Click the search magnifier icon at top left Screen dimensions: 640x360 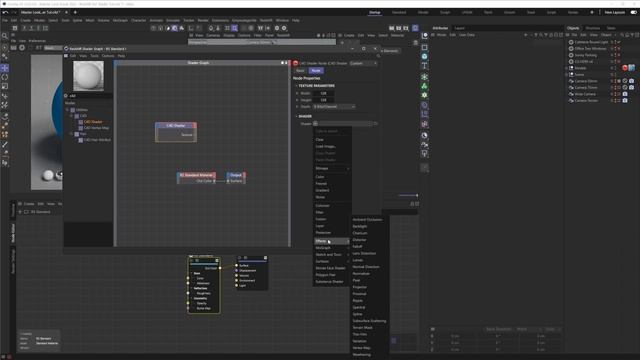coord(5,36)
